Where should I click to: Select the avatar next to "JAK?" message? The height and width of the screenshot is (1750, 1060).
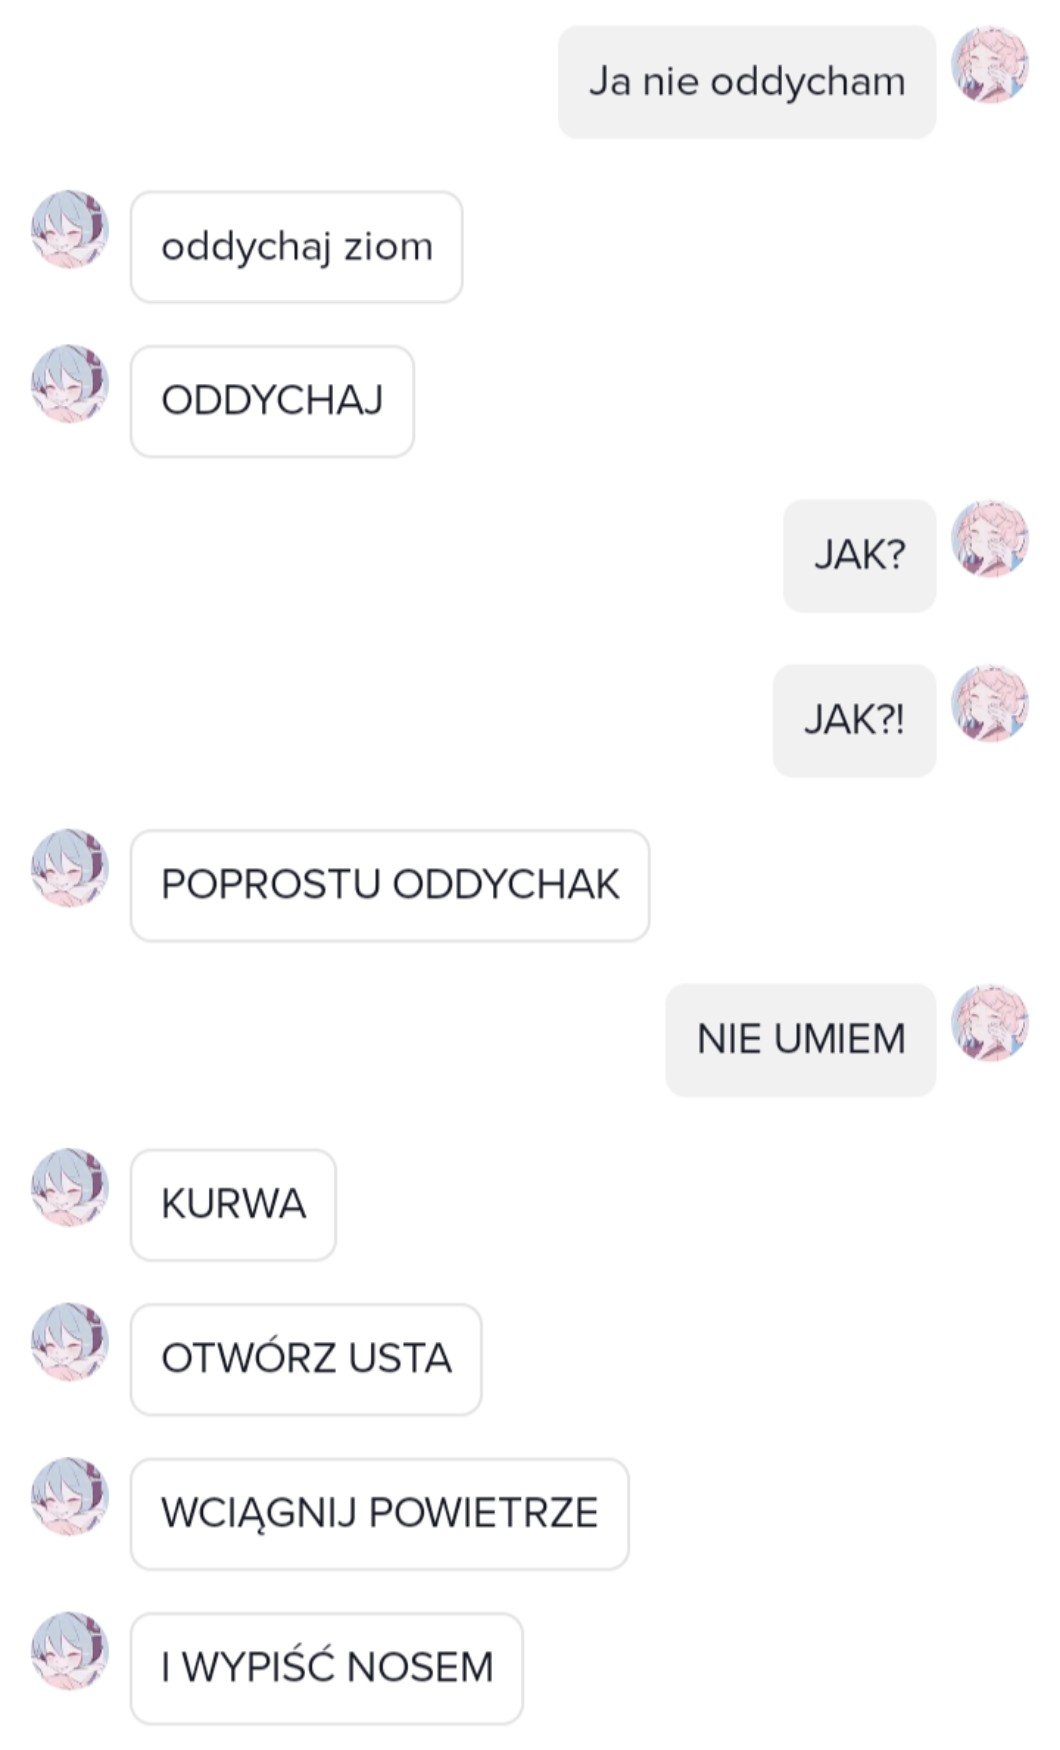[989, 539]
